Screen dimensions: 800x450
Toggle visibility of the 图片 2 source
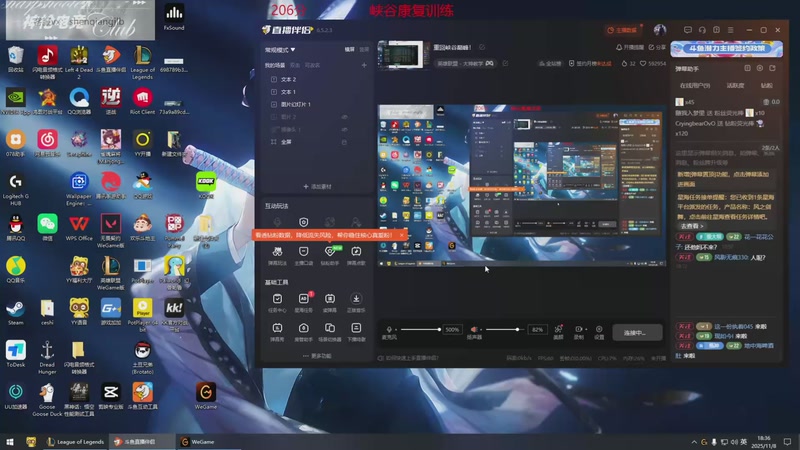[x=344, y=117]
